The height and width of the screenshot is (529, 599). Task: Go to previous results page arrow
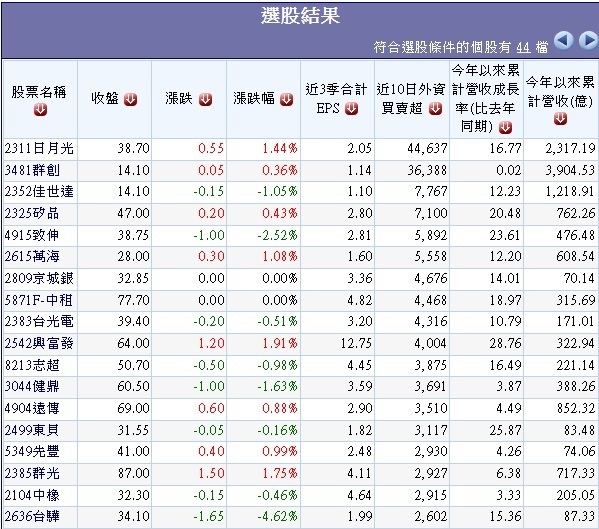563,41
